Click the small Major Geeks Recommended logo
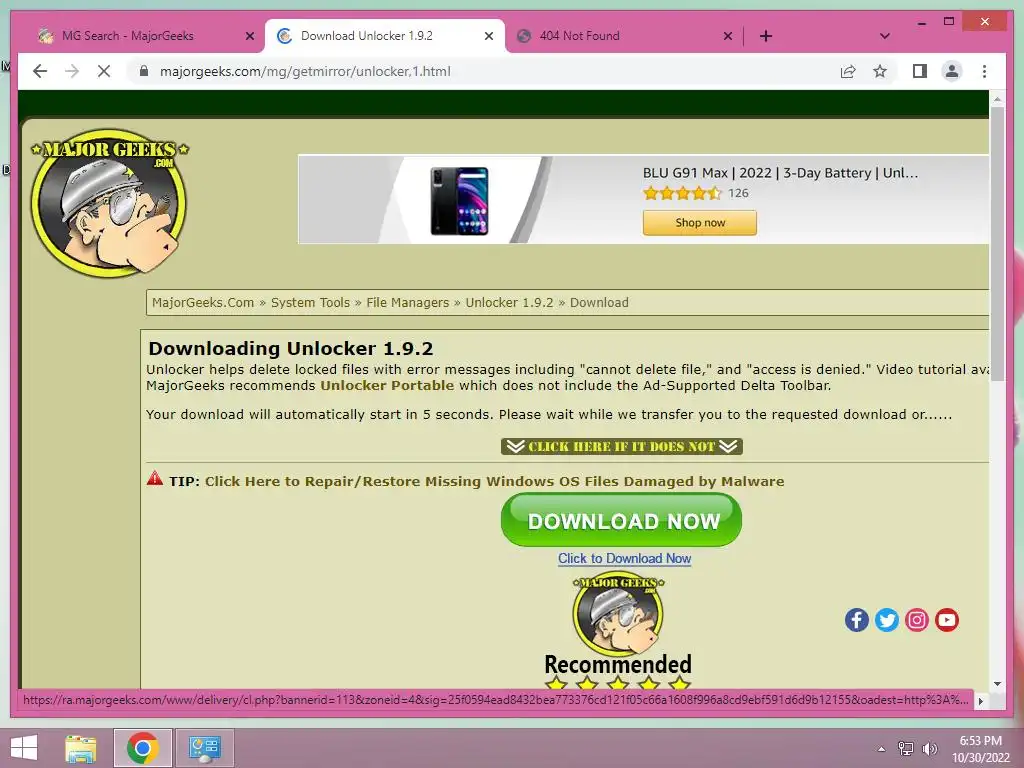The height and width of the screenshot is (768, 1024). (618, 614)
